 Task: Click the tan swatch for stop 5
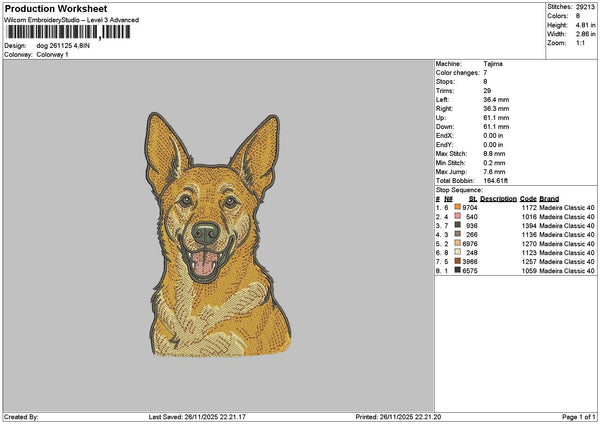pos(457,243)
